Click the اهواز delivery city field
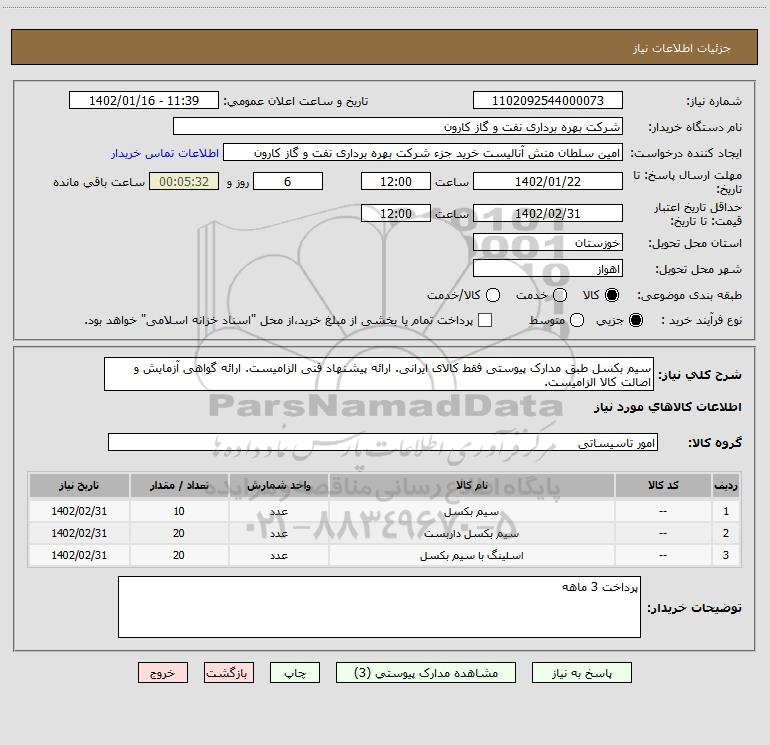770x745 pixels. tap(547, 269)
